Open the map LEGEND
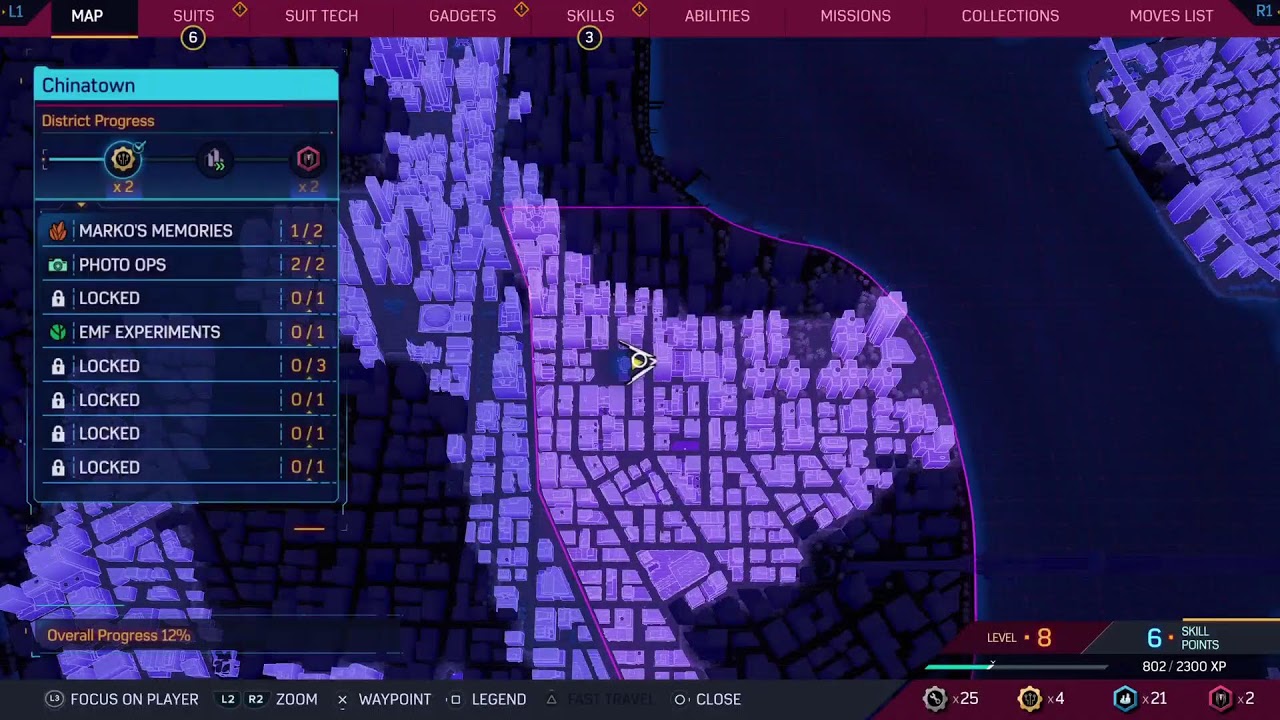 pyautogui.click(x=486, y=699)
